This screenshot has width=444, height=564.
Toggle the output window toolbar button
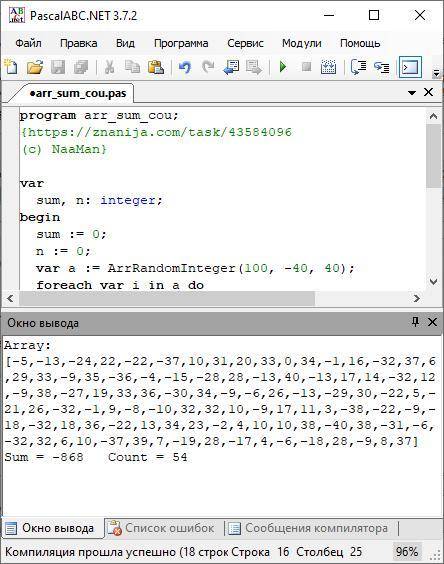(x=410, y=67)
